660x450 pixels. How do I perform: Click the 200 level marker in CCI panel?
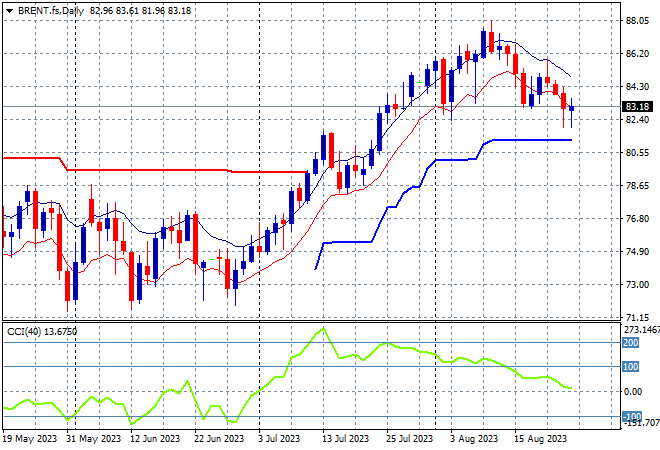tap(631, 343)
